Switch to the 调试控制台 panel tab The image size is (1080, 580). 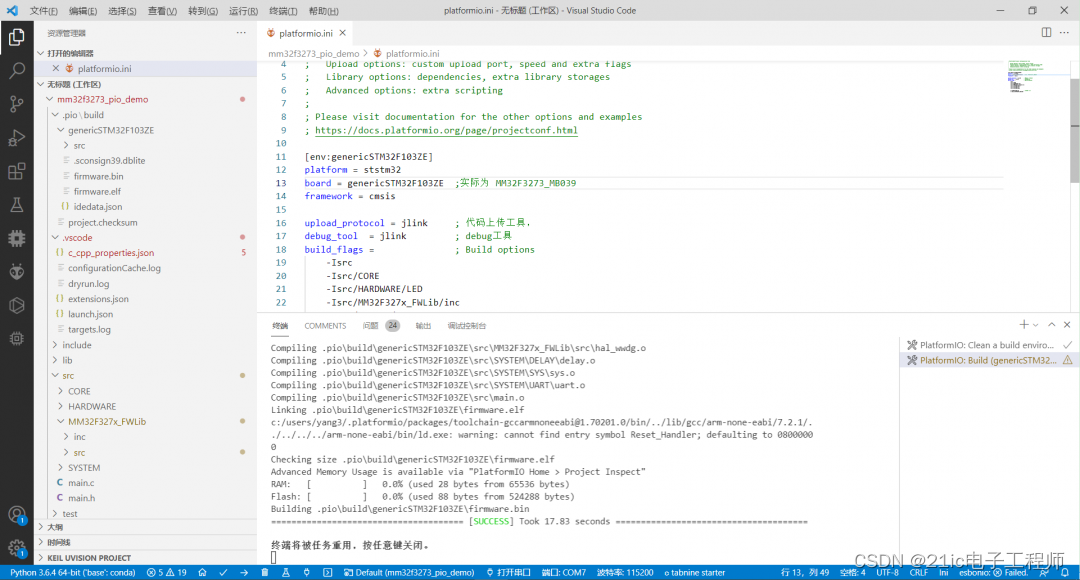(x=466, y=325)
